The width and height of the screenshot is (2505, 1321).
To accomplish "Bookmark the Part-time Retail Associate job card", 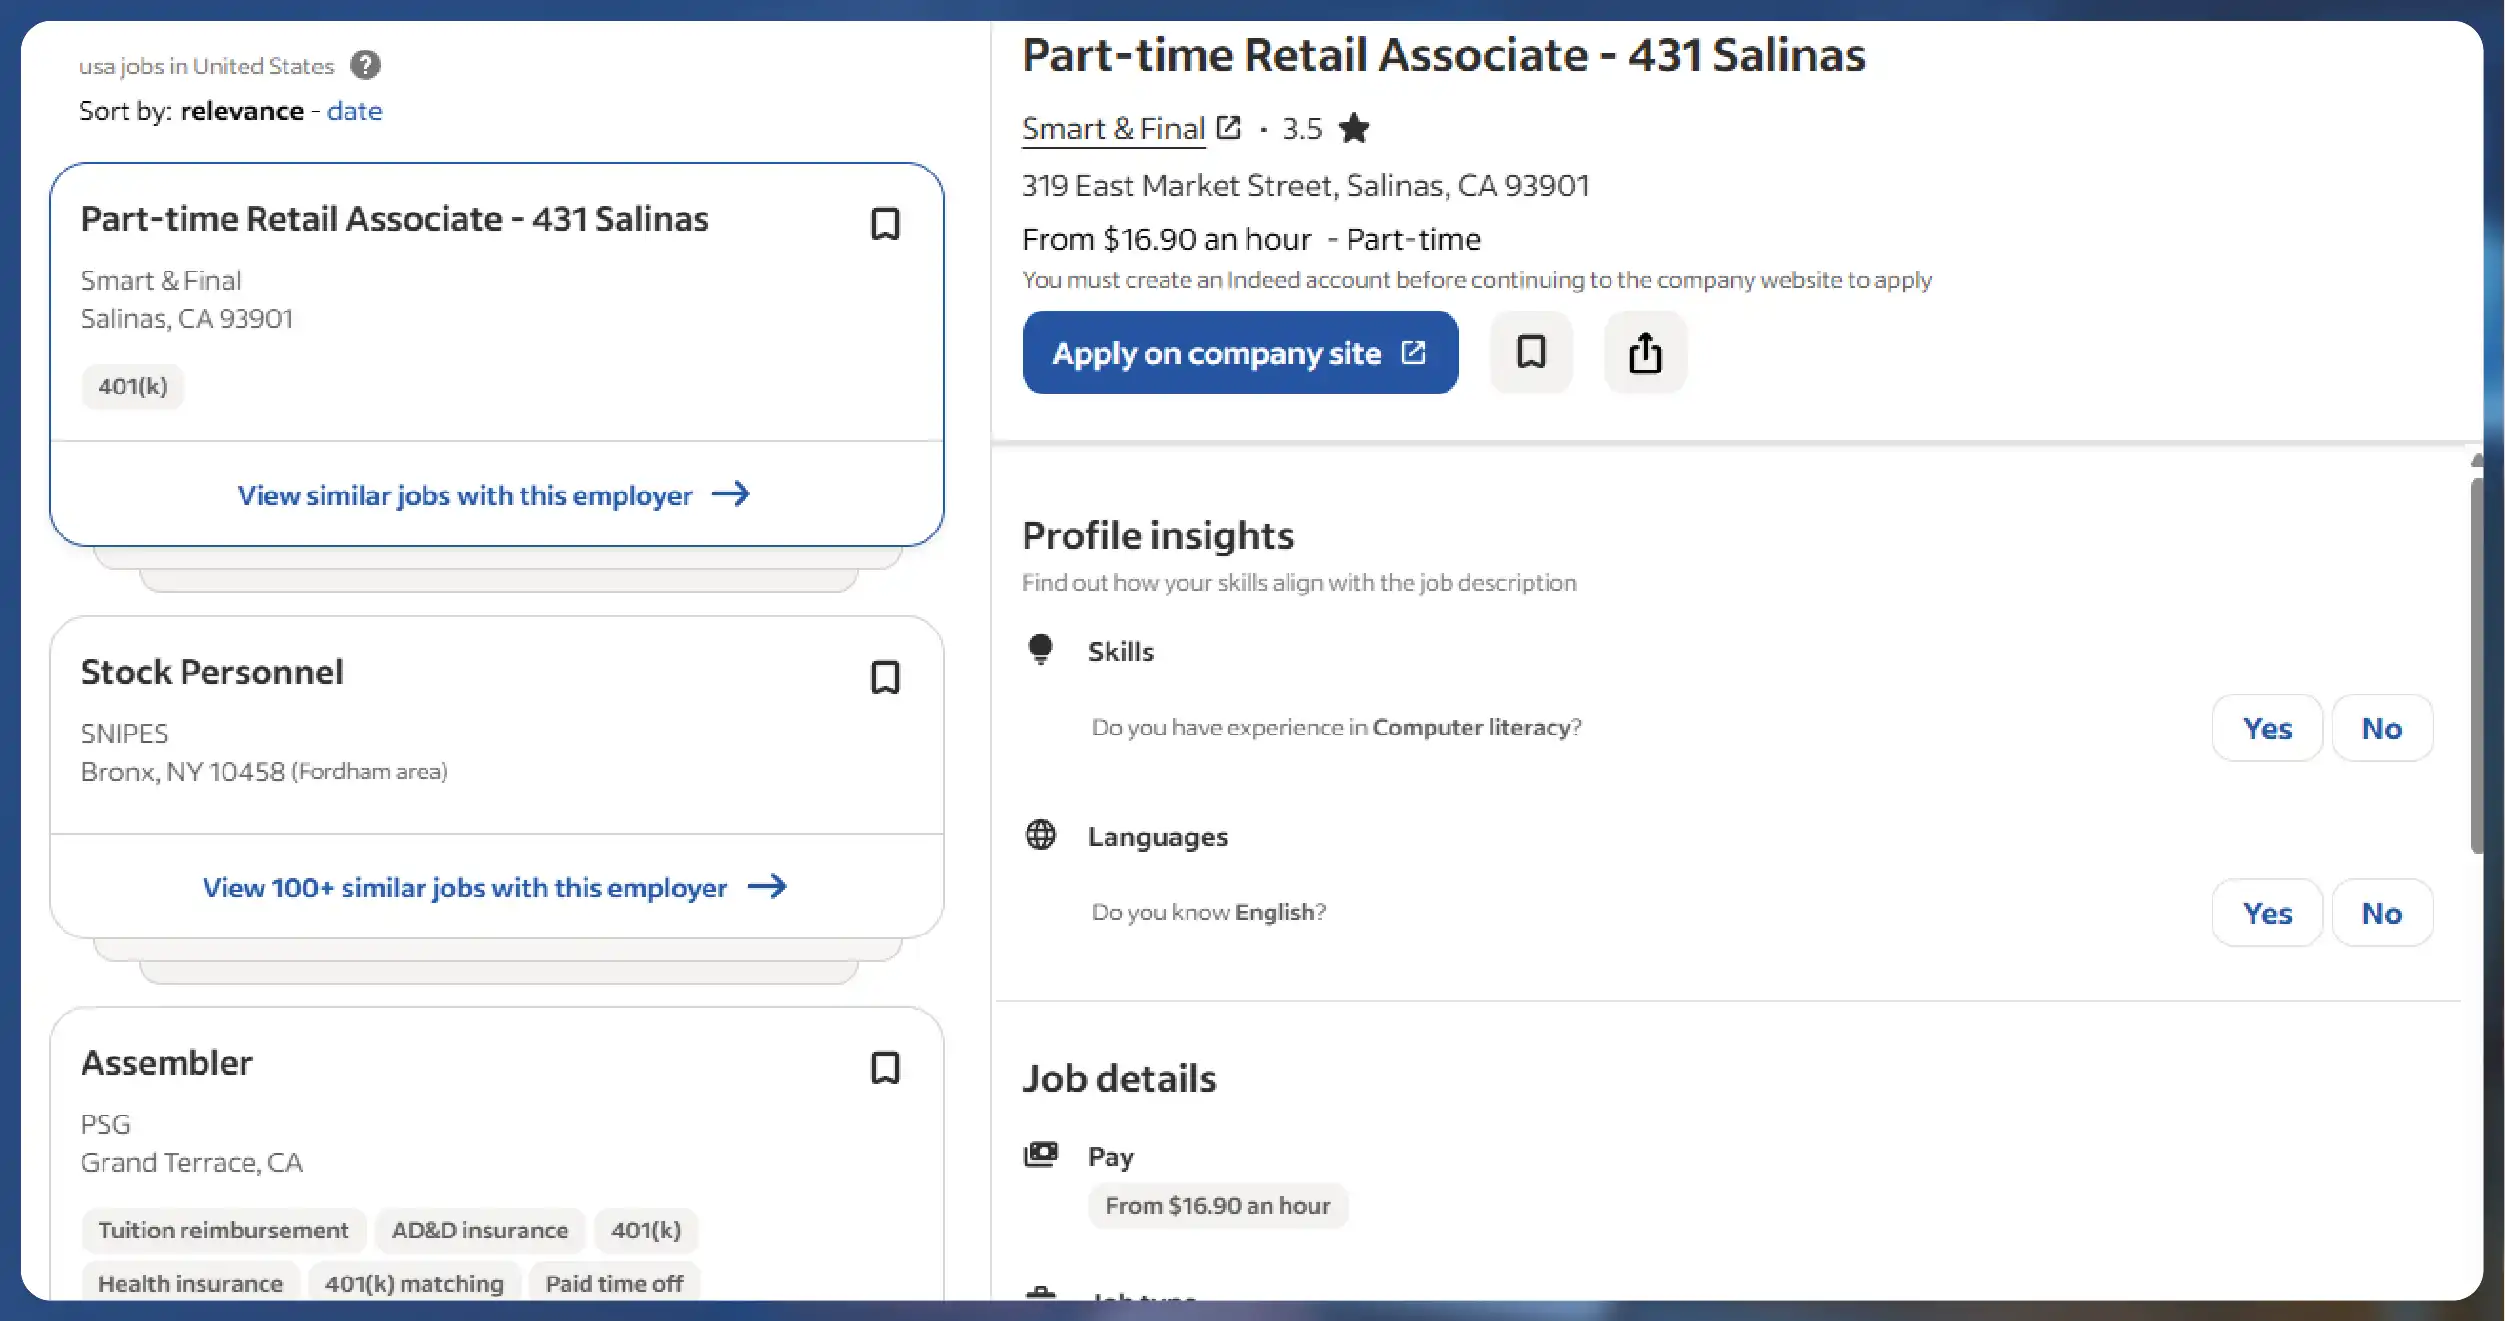I will [886, 223].
